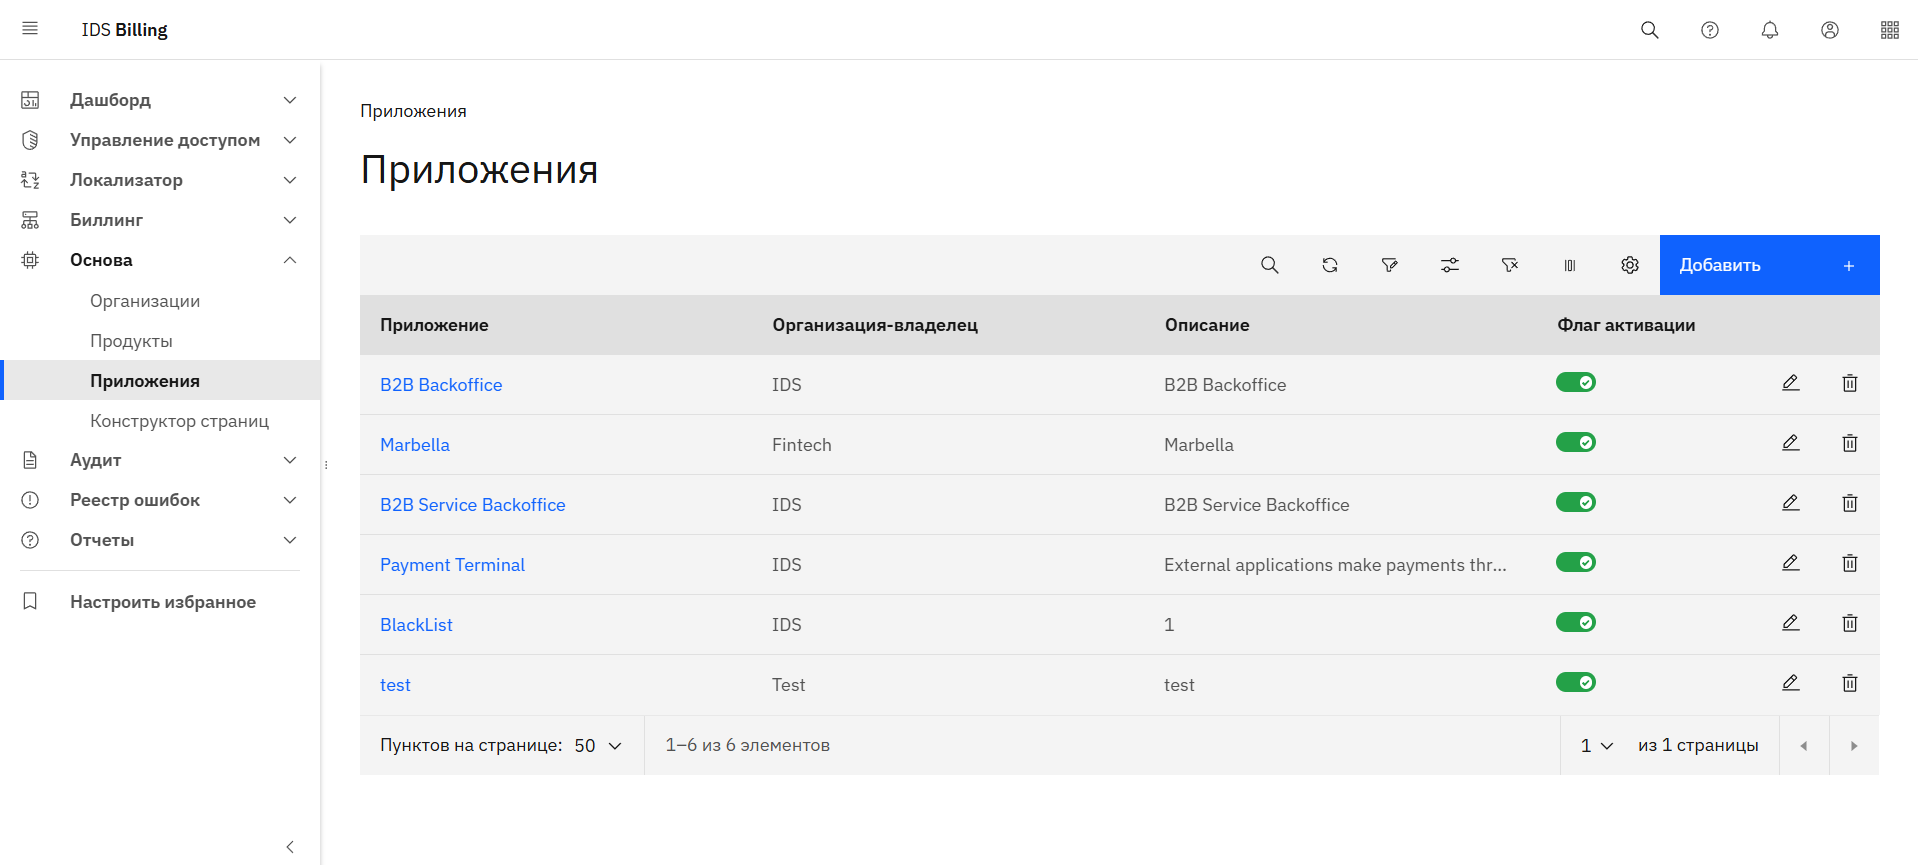Disable activation flag for B2B Backoffice
Image resolution: width=1918 pixels, height=865 pixels.
pos(1575,383)
